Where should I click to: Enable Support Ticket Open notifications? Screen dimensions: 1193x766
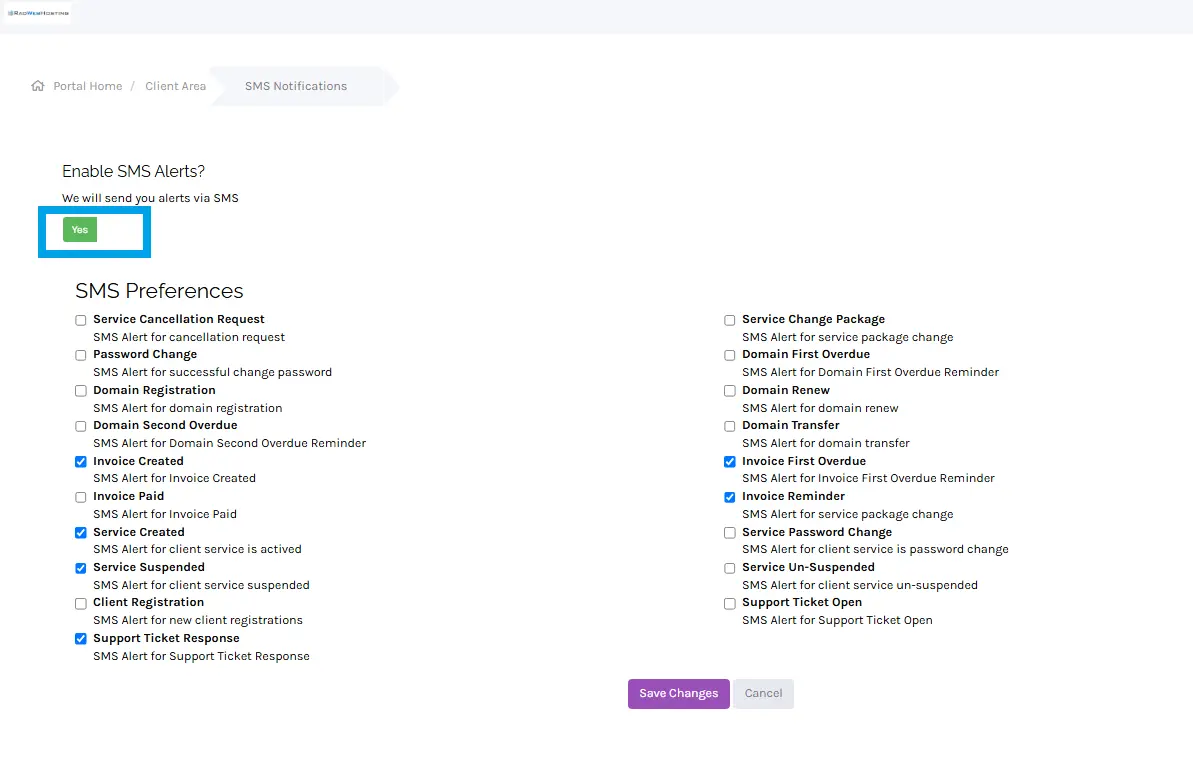pos(729,603)
